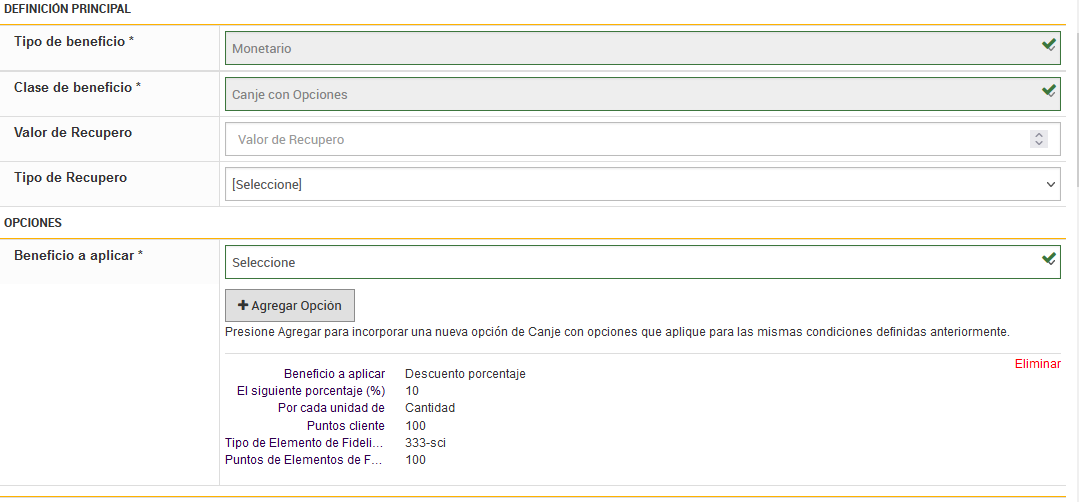Click the 'Puntos cliente' label
This screenshot has height=502, width=1079.
tap(345, 426)
